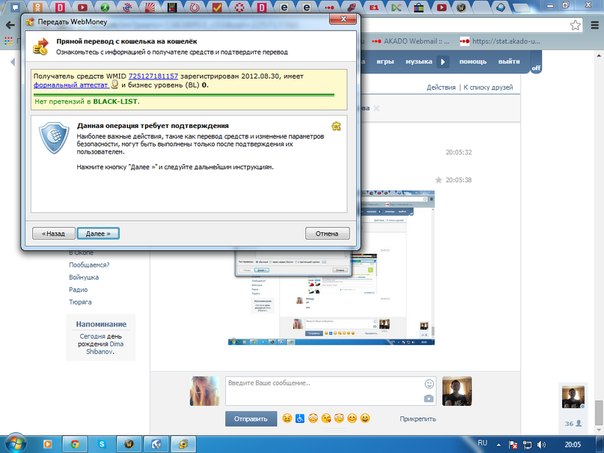Click the camera icon in message box
Image resolution: width=604 pixels, height=453 pixels.
(x=429, y=399)
